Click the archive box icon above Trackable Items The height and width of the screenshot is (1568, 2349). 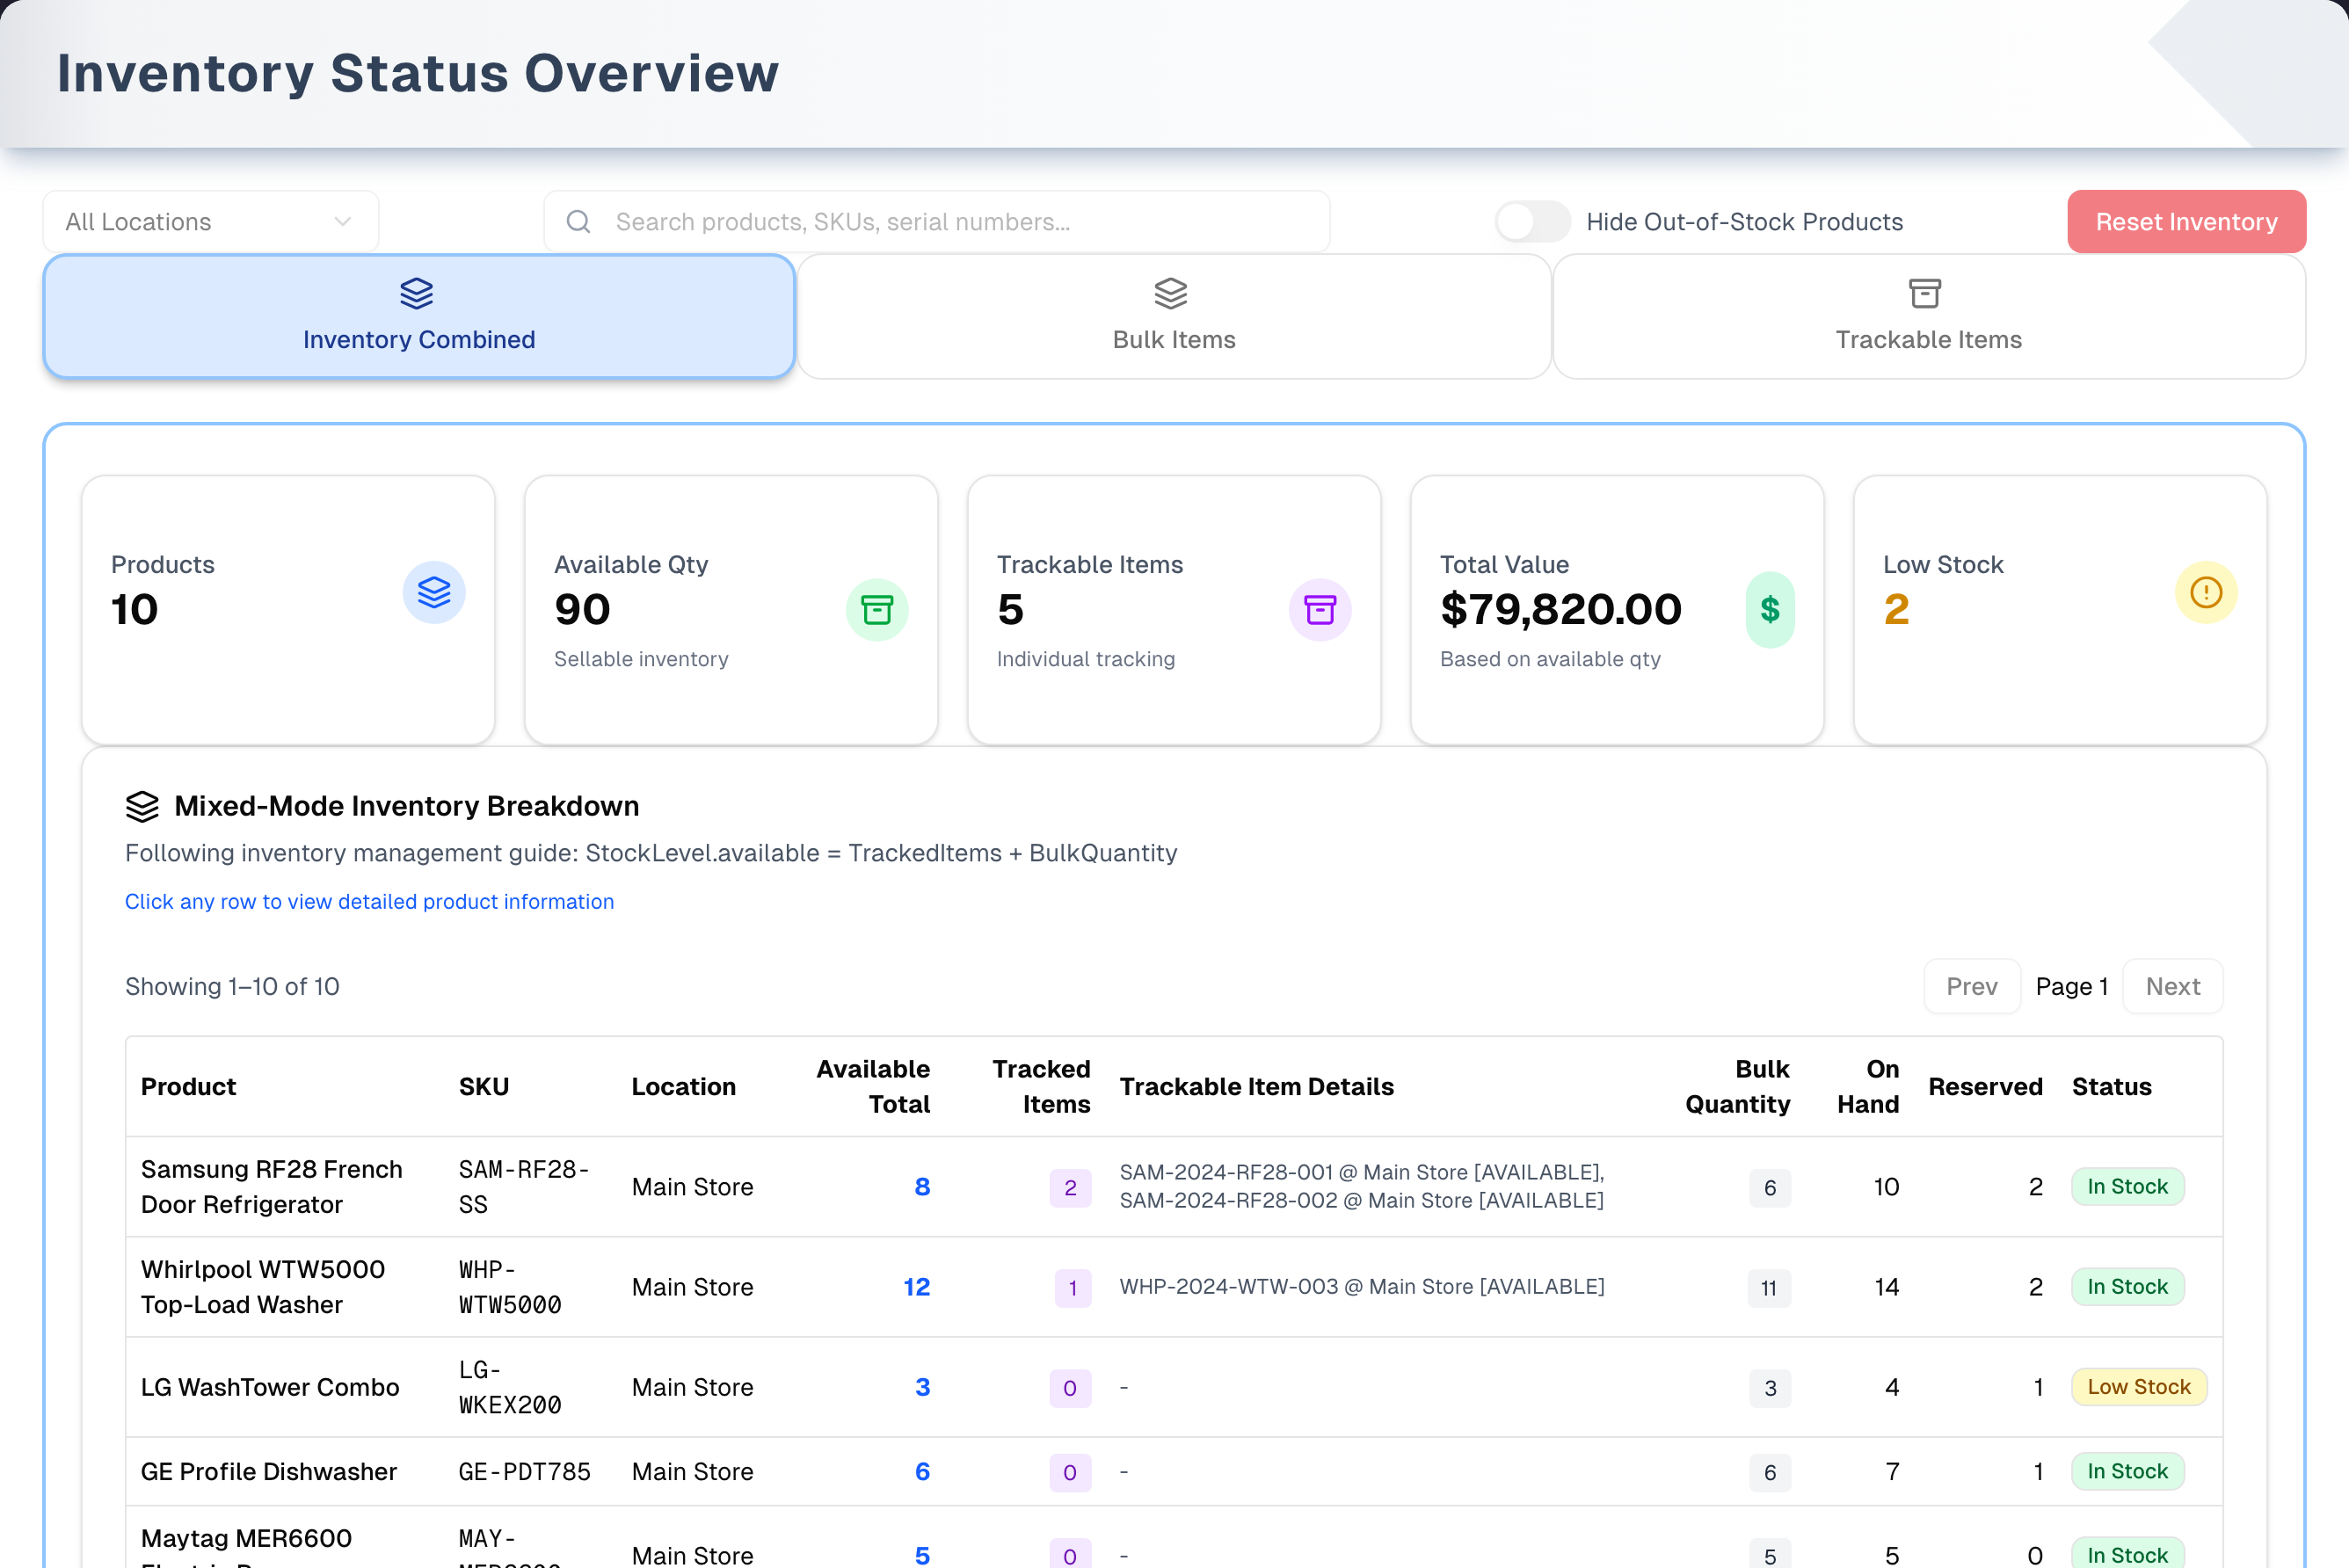[1925, 294]
